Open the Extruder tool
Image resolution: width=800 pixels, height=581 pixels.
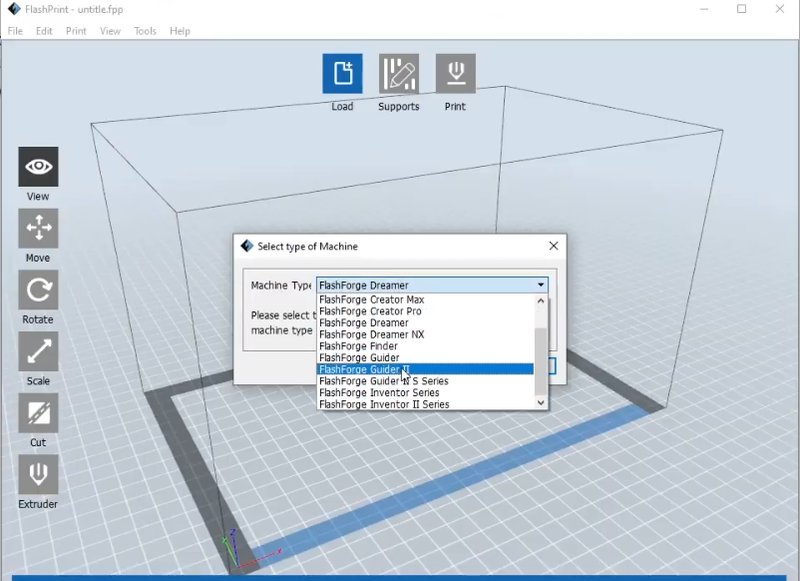tap(38, 475)
